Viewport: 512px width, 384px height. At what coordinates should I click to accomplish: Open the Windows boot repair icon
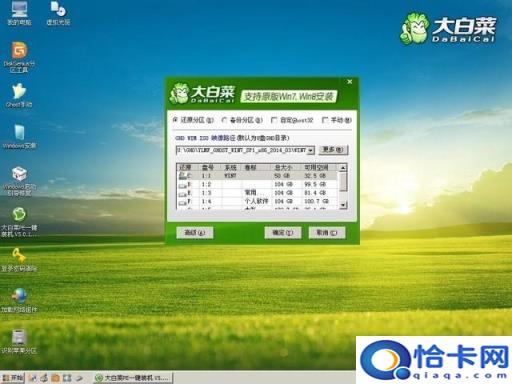(19, 181)
